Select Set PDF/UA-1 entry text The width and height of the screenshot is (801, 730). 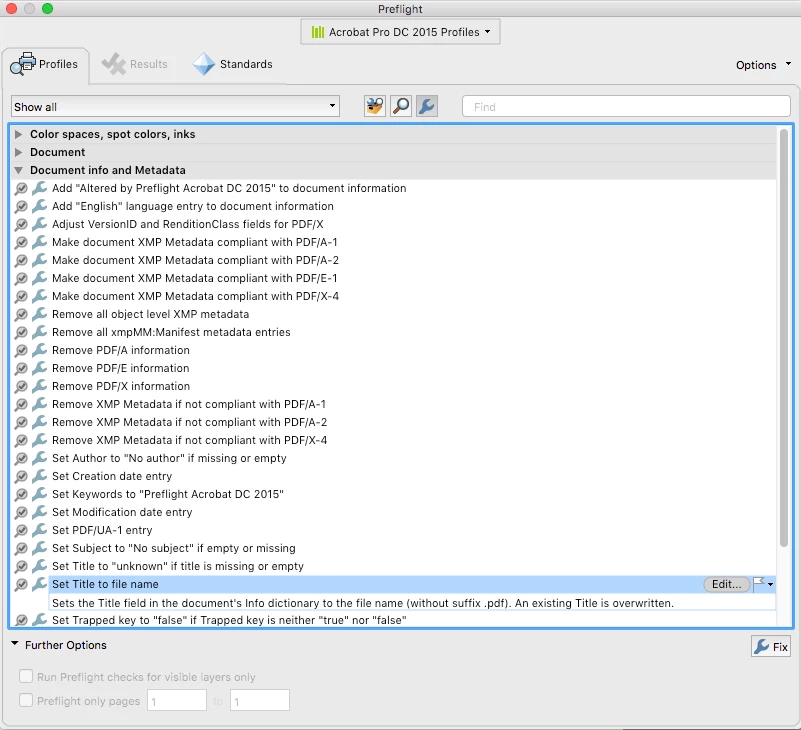coord(102,530)
